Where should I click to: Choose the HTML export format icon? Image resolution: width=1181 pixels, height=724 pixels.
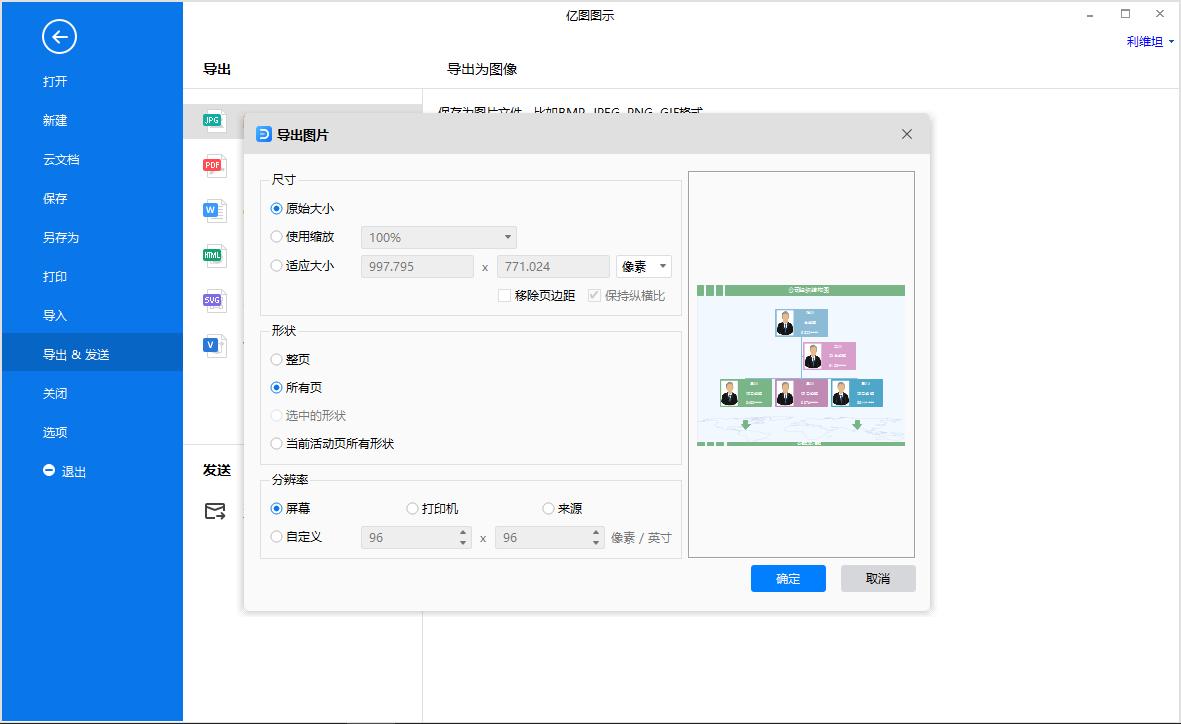click(x=211, y=255)
